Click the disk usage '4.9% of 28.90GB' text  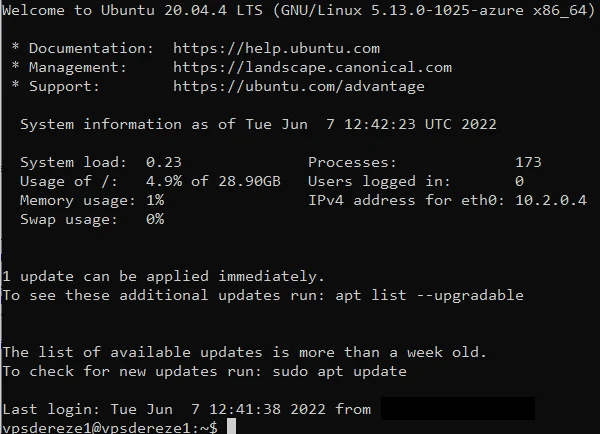coord(213,181)
